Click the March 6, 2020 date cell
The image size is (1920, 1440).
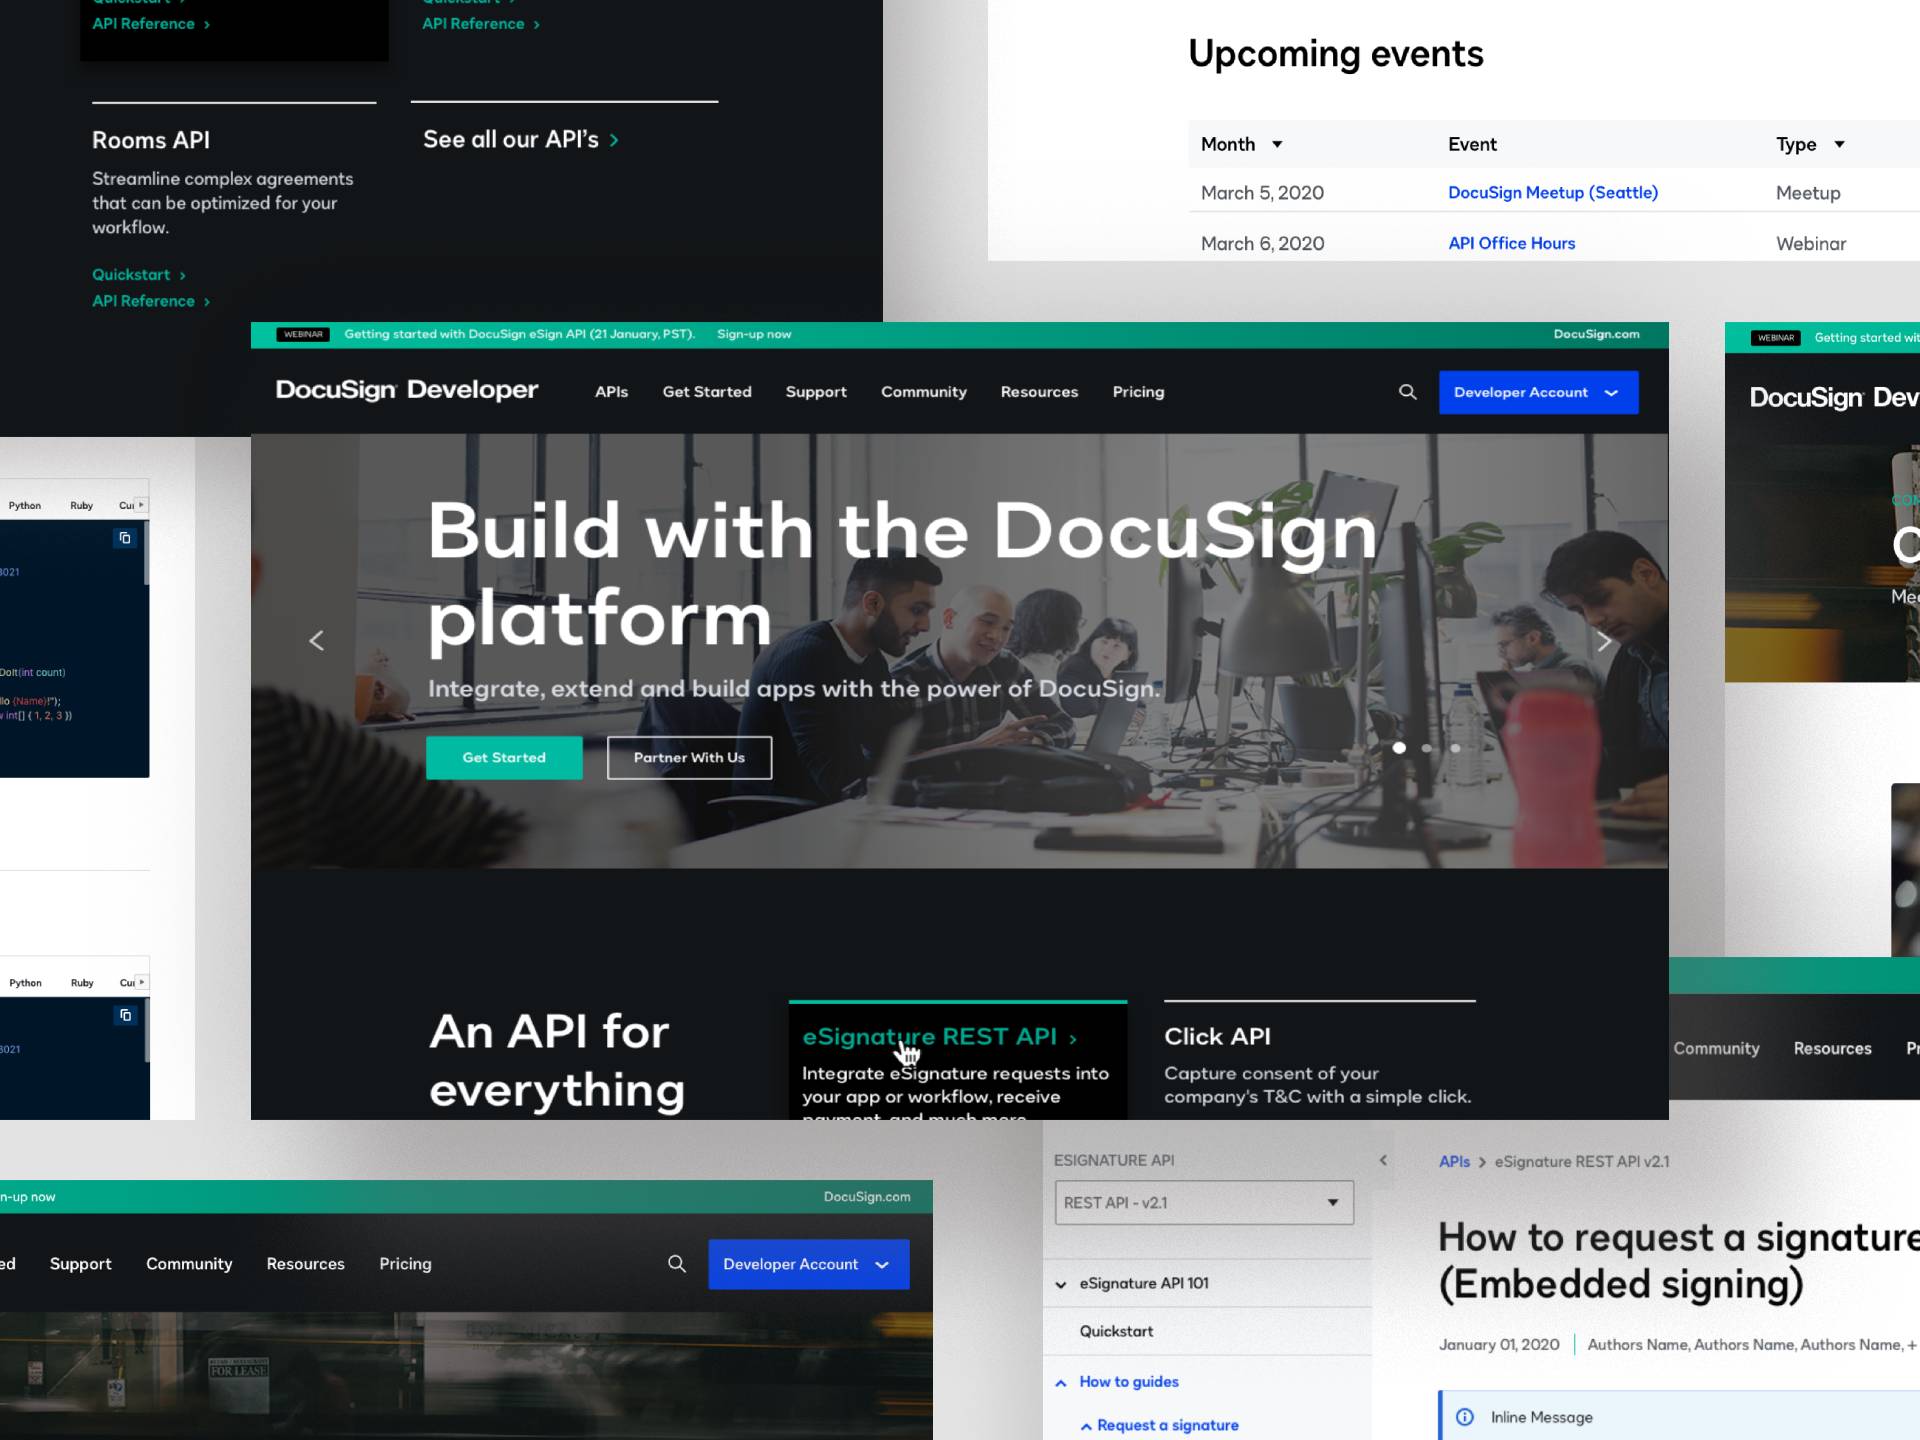pyautogui.click(x=1262, y=243)
